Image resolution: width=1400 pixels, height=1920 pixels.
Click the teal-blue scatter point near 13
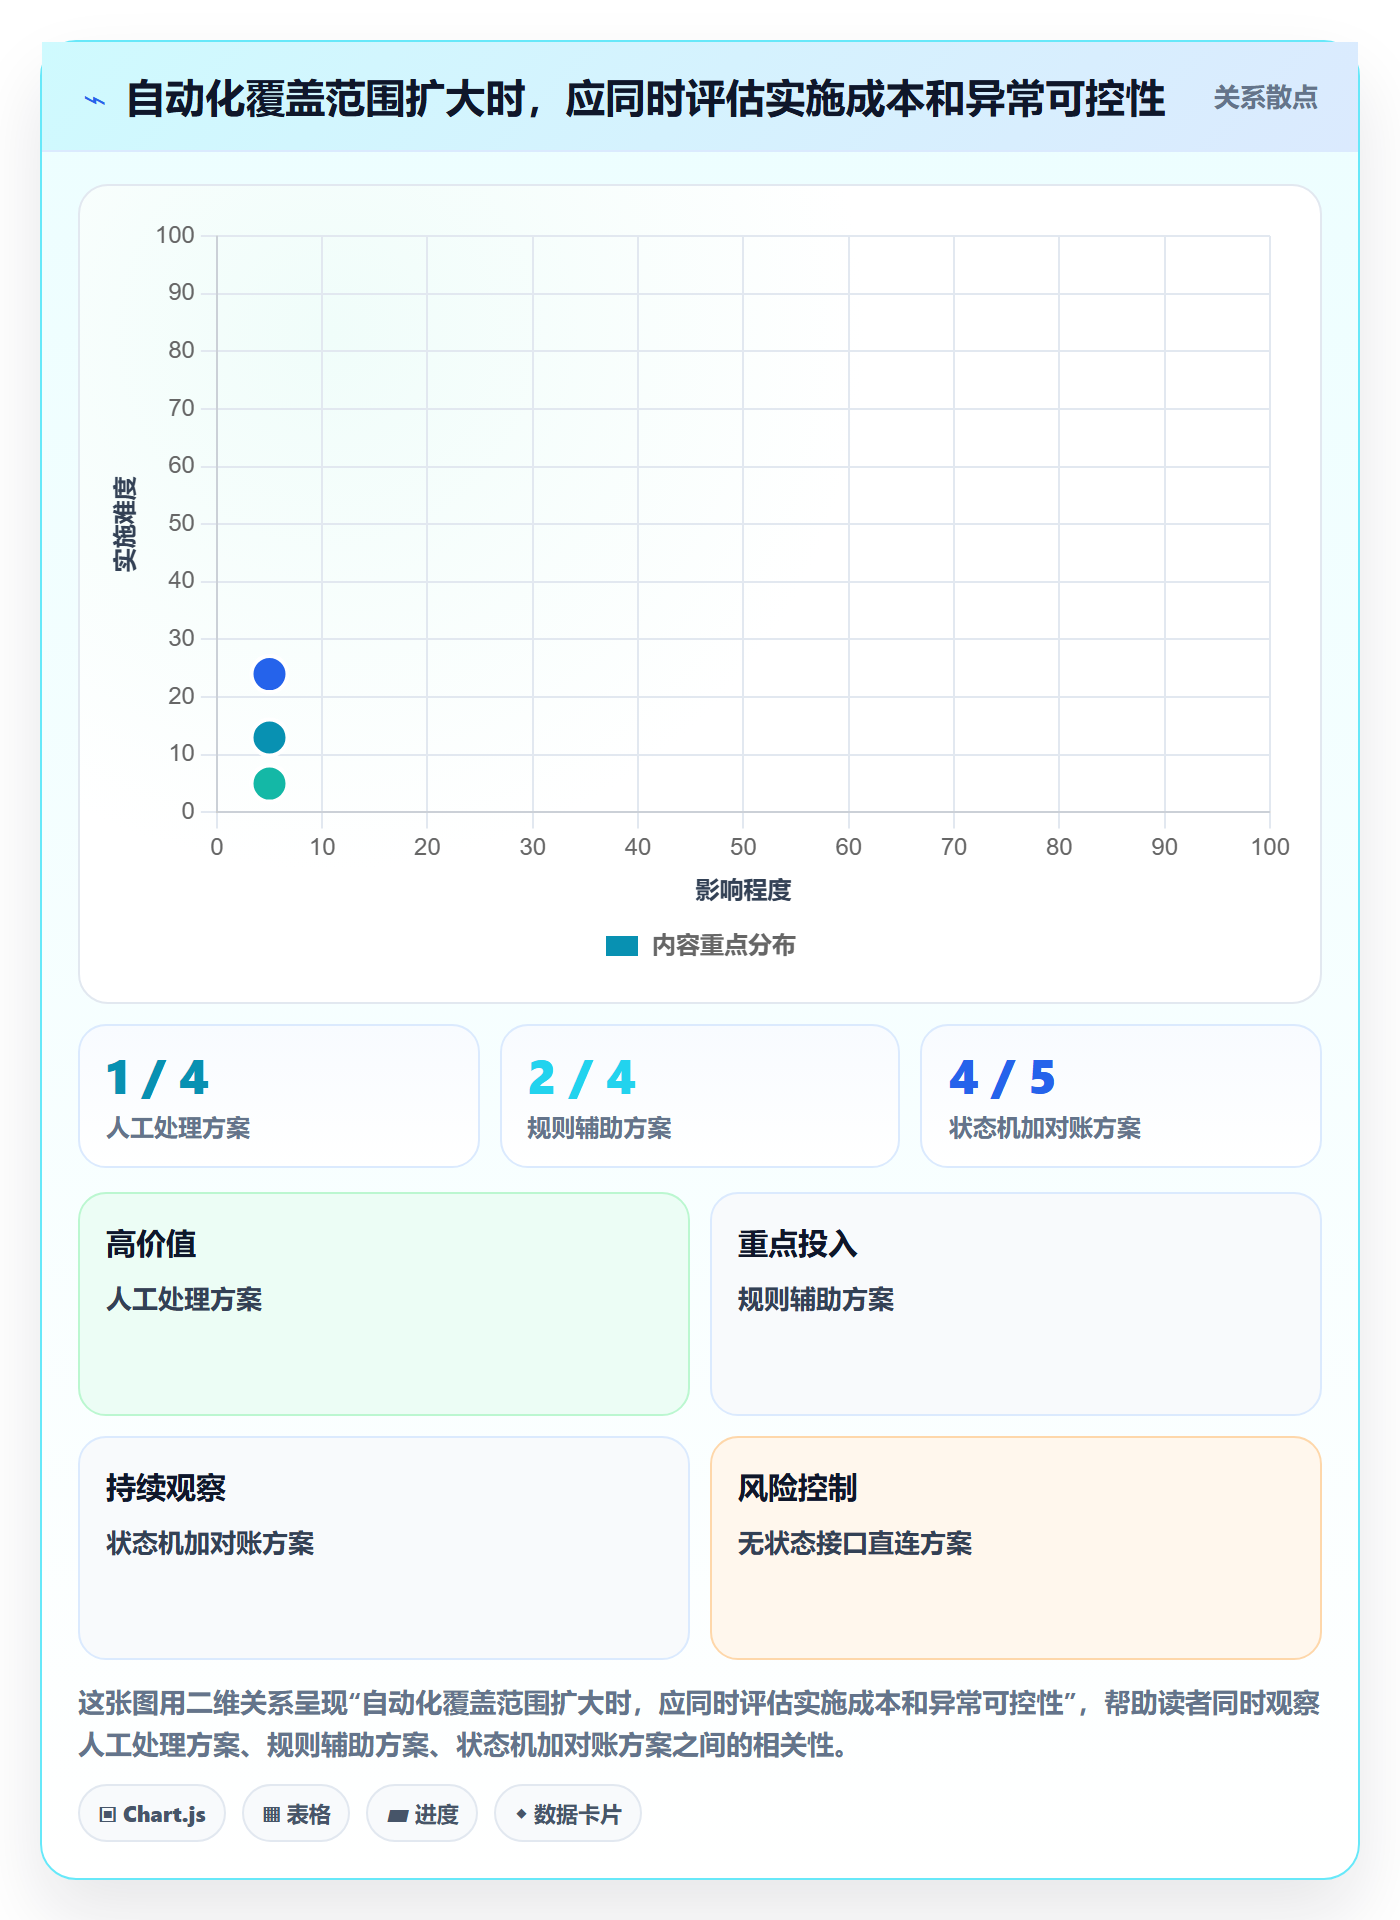269,738
